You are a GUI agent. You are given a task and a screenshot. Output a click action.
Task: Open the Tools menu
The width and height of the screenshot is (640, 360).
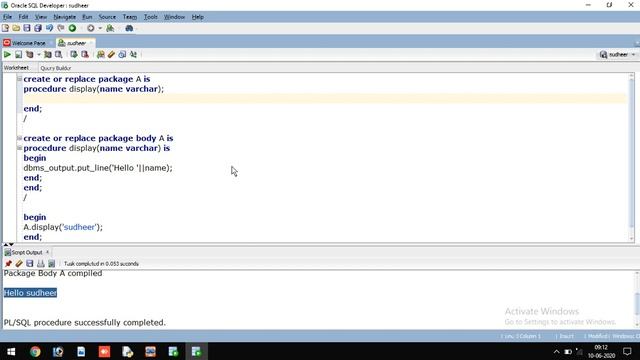[x=151, y=17]
